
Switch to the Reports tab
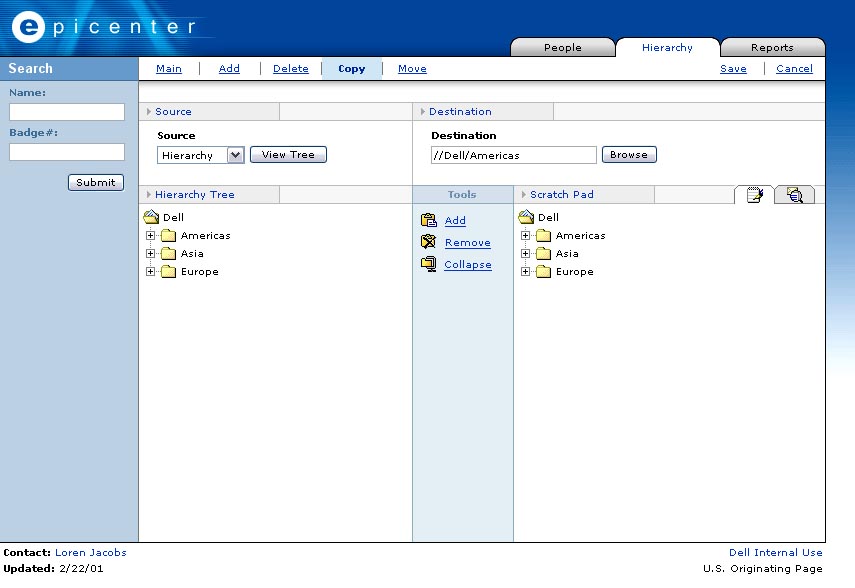click(x=772, y=47)
